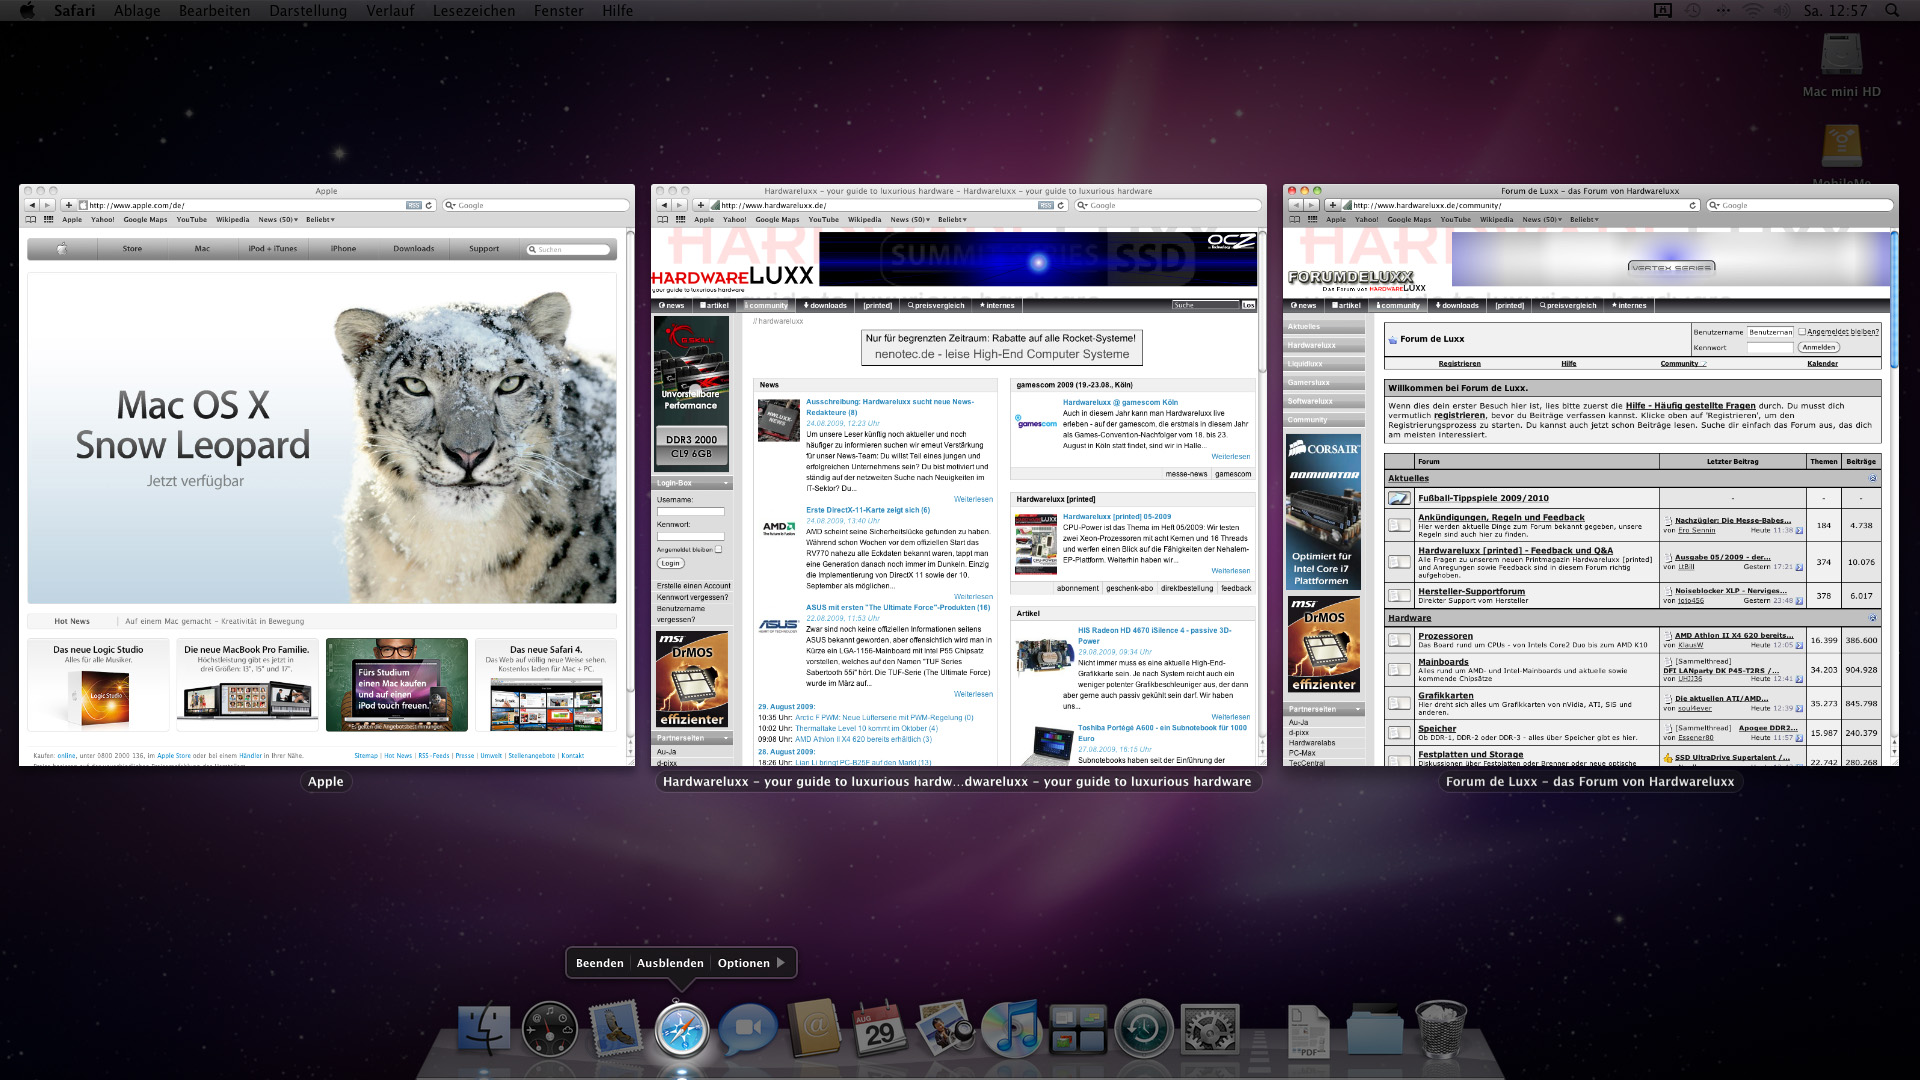Open the Darstellung menu
Image resolution: width=1920 pixels, height=1080 pixels.
(308, 10)
